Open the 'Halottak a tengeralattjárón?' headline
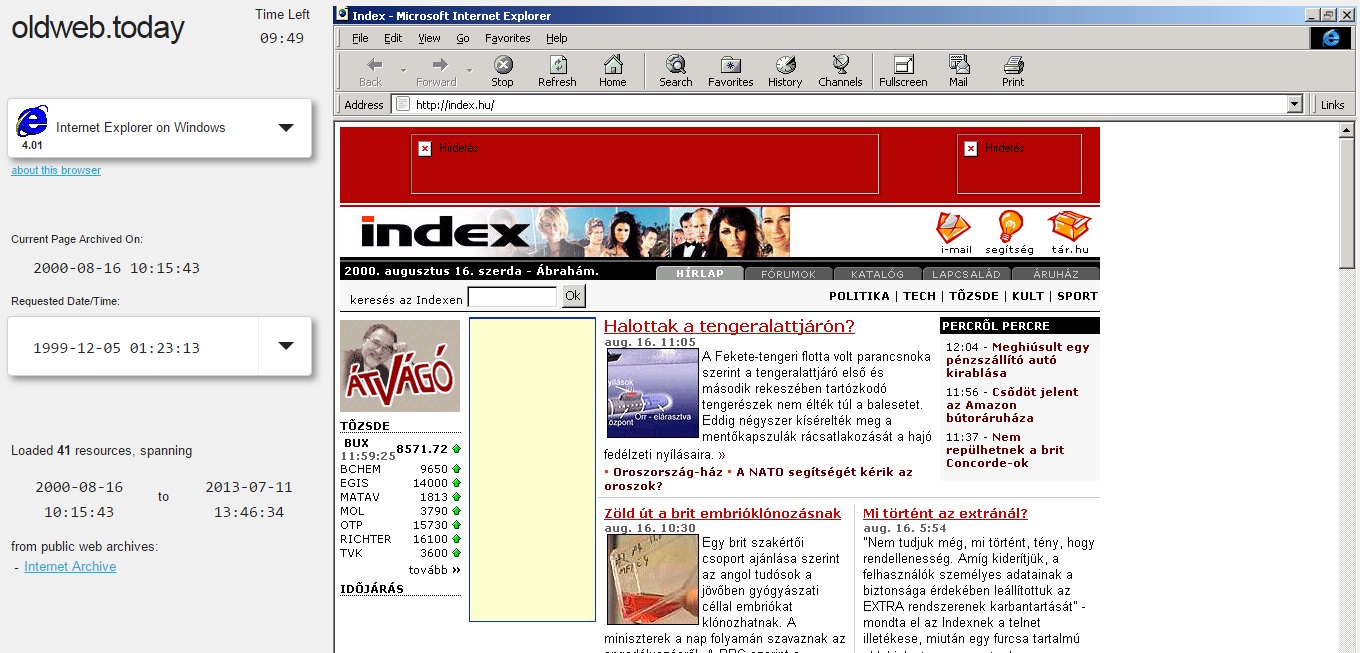 pyautogui.click(x=729, y=326)
